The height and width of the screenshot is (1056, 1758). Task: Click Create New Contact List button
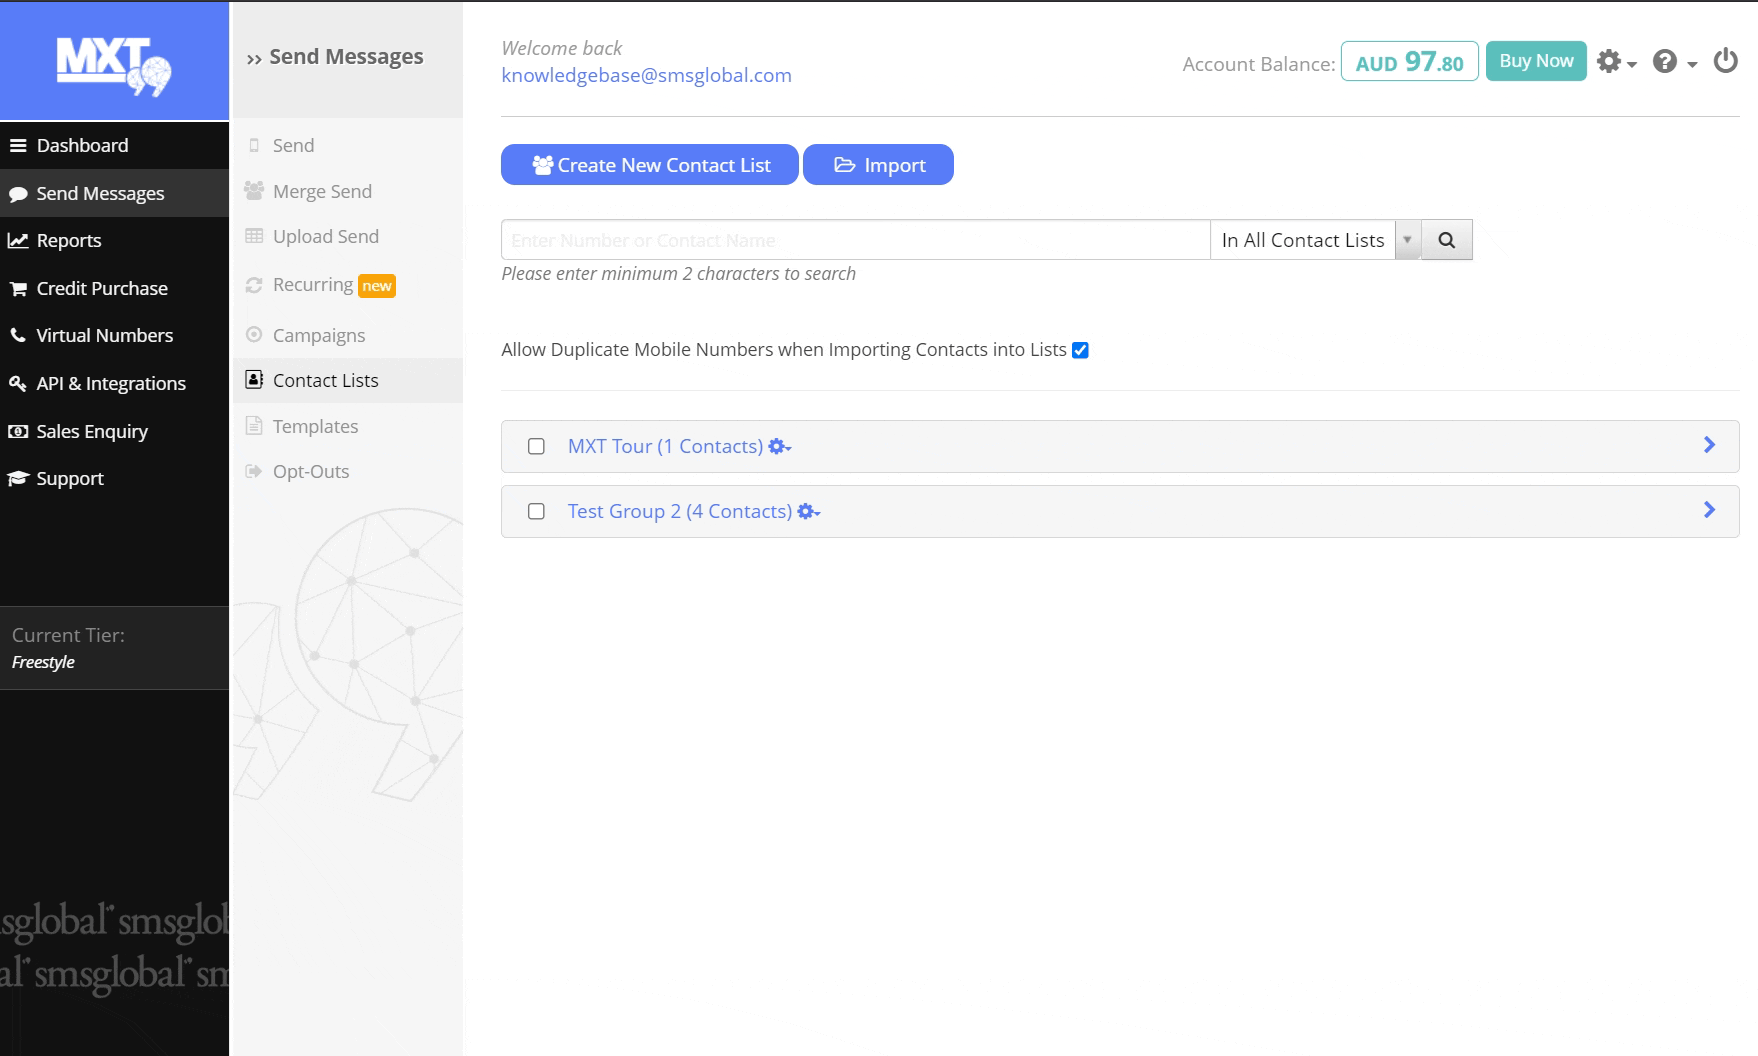pos(649,165)
